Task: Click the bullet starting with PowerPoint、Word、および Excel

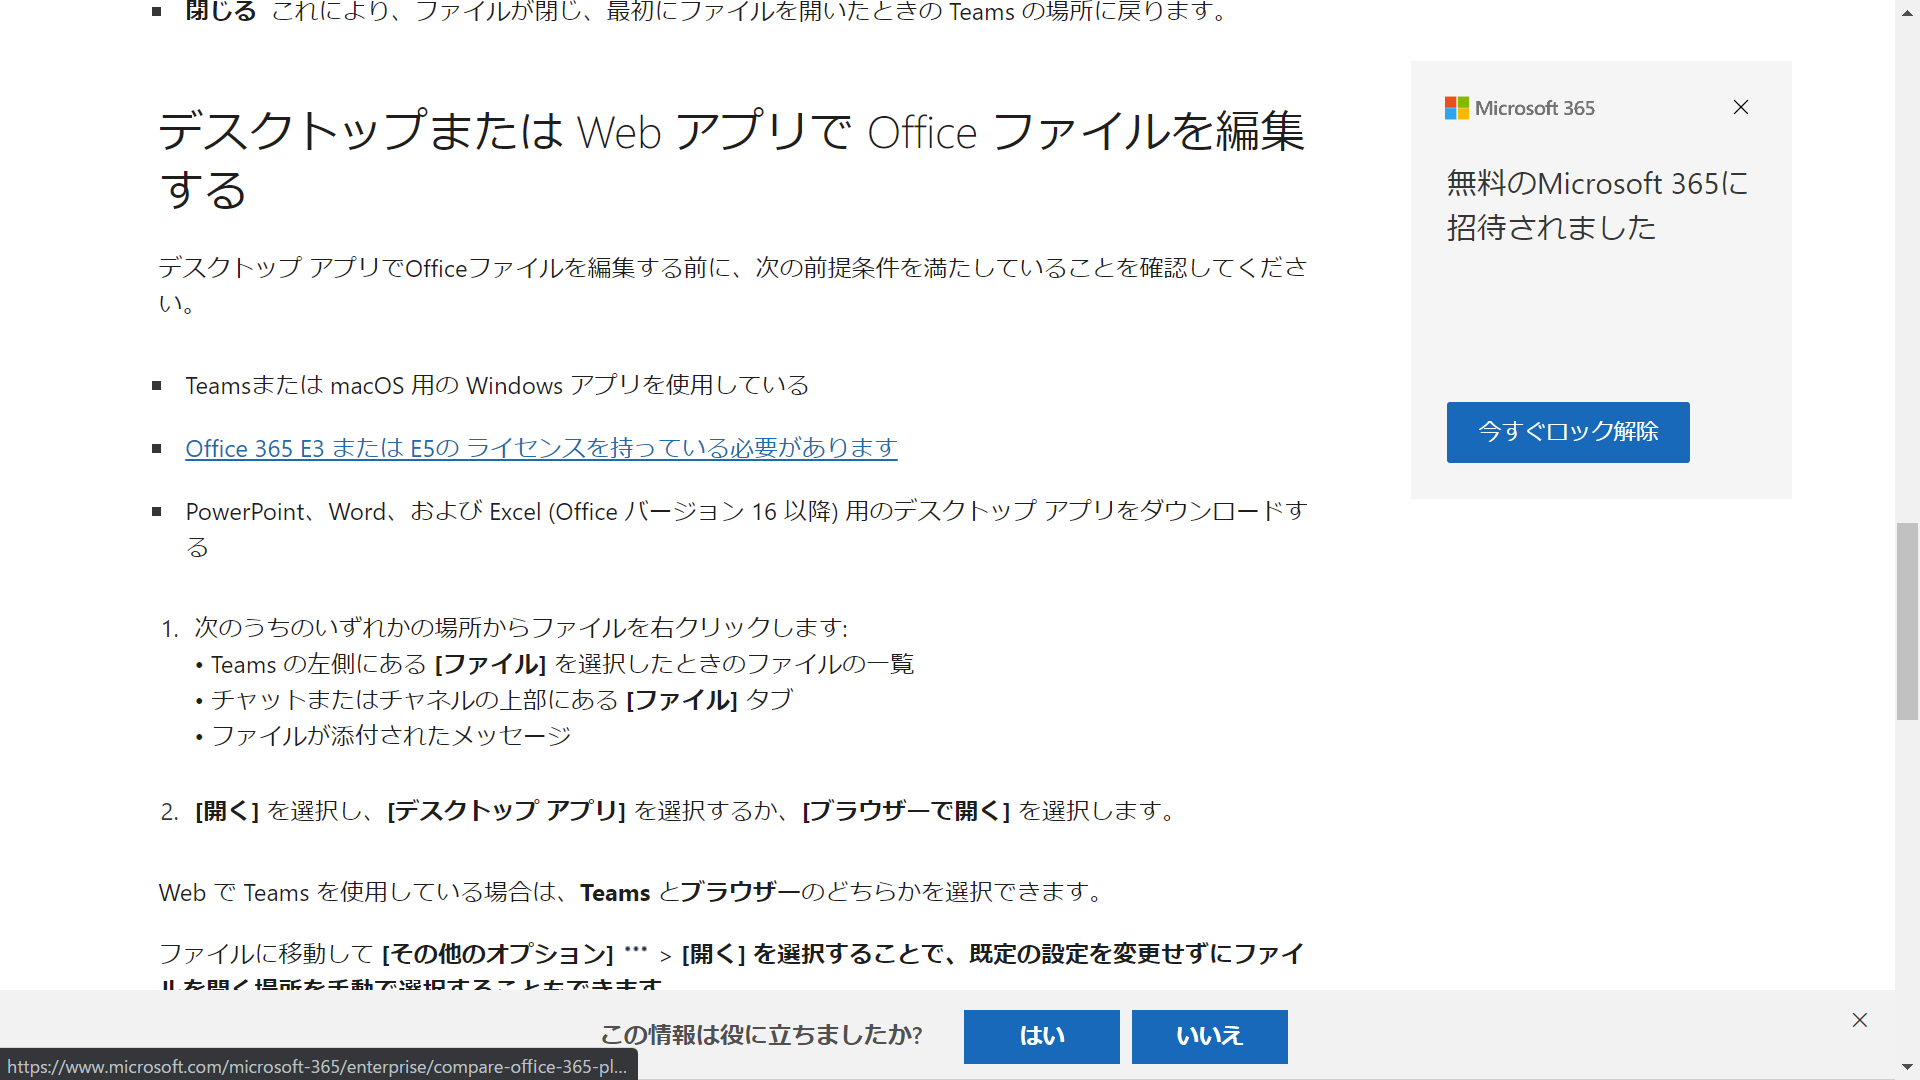Action: pos(746,529)
